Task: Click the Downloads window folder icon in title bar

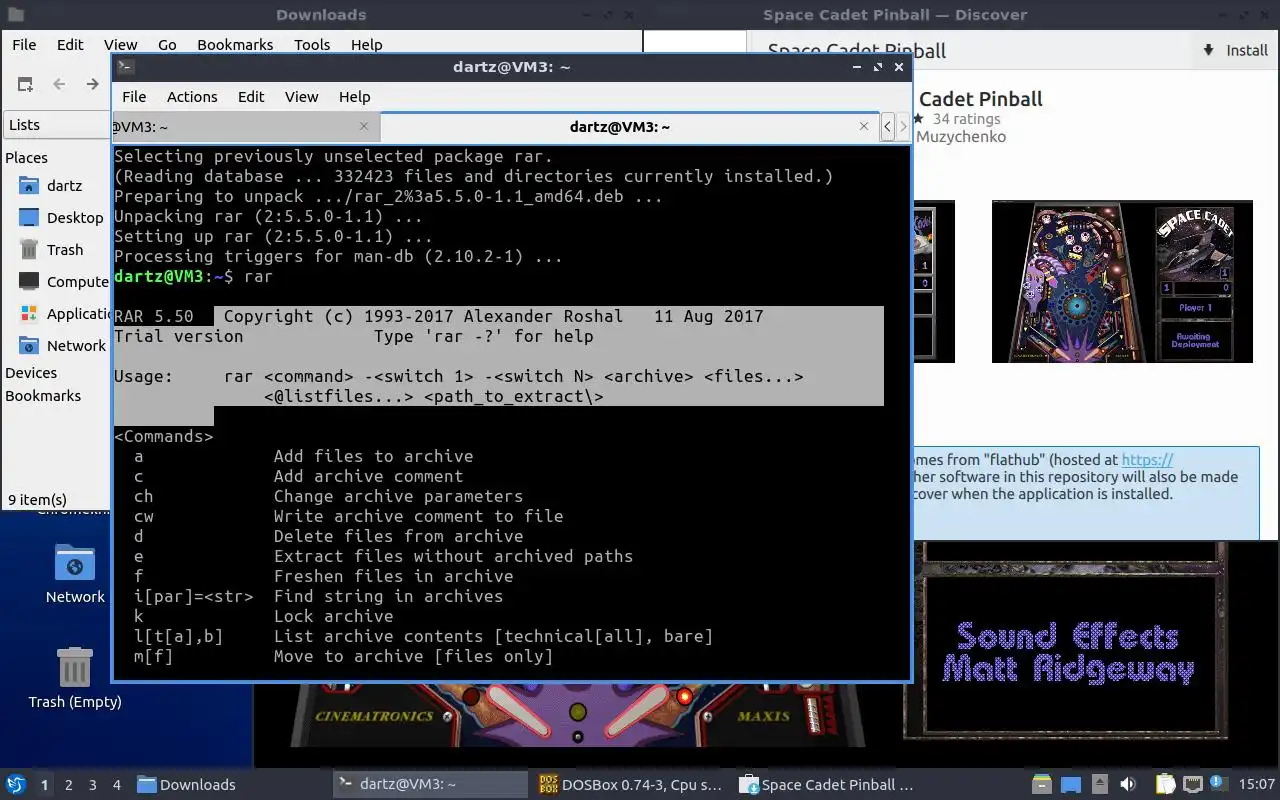Action: tap(15, 15)
